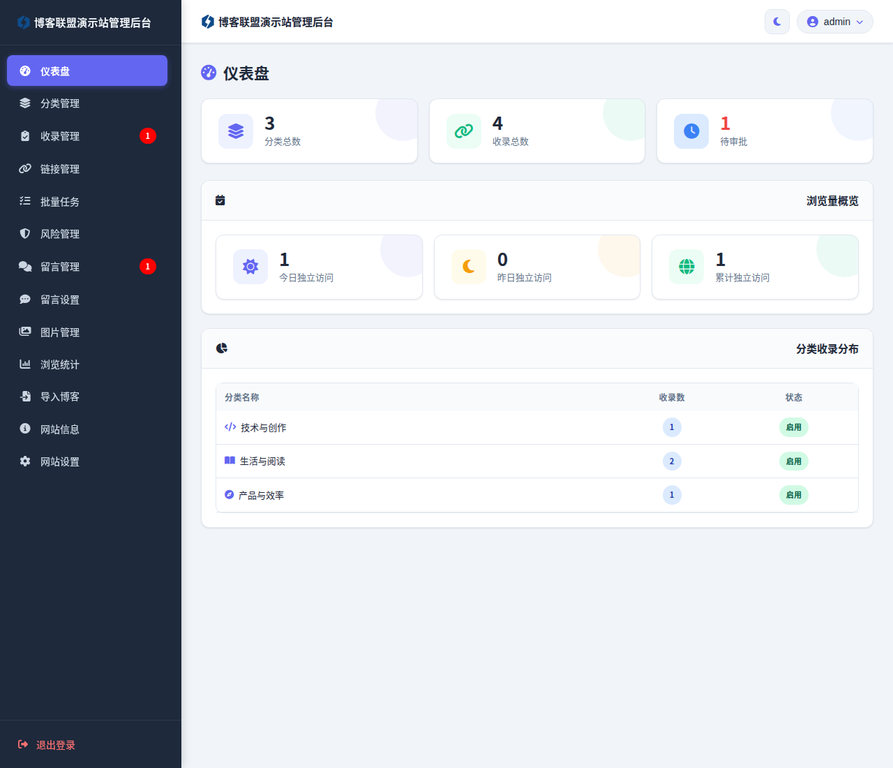The image size is (893, 768).
Task: Click the count badge 2 for 生活与阅读
Action: pyautogui.click(x=671, y=461)
